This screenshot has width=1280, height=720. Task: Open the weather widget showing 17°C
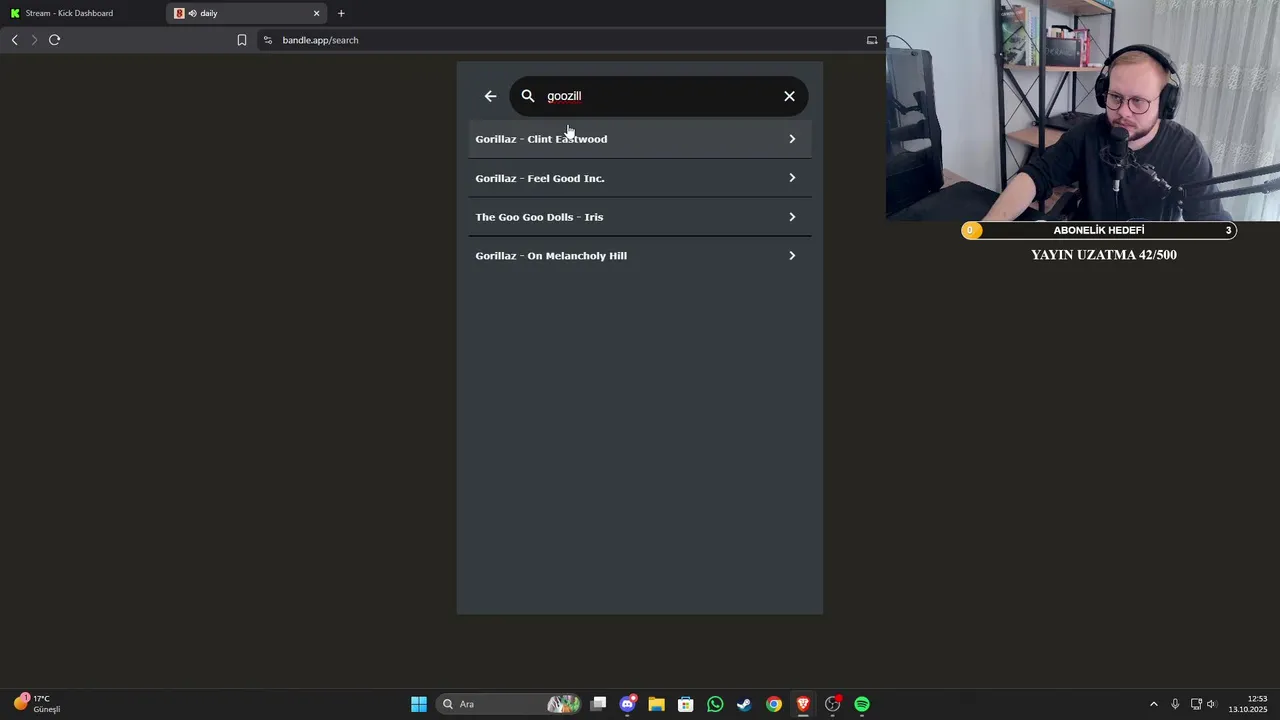pos(38,704)
